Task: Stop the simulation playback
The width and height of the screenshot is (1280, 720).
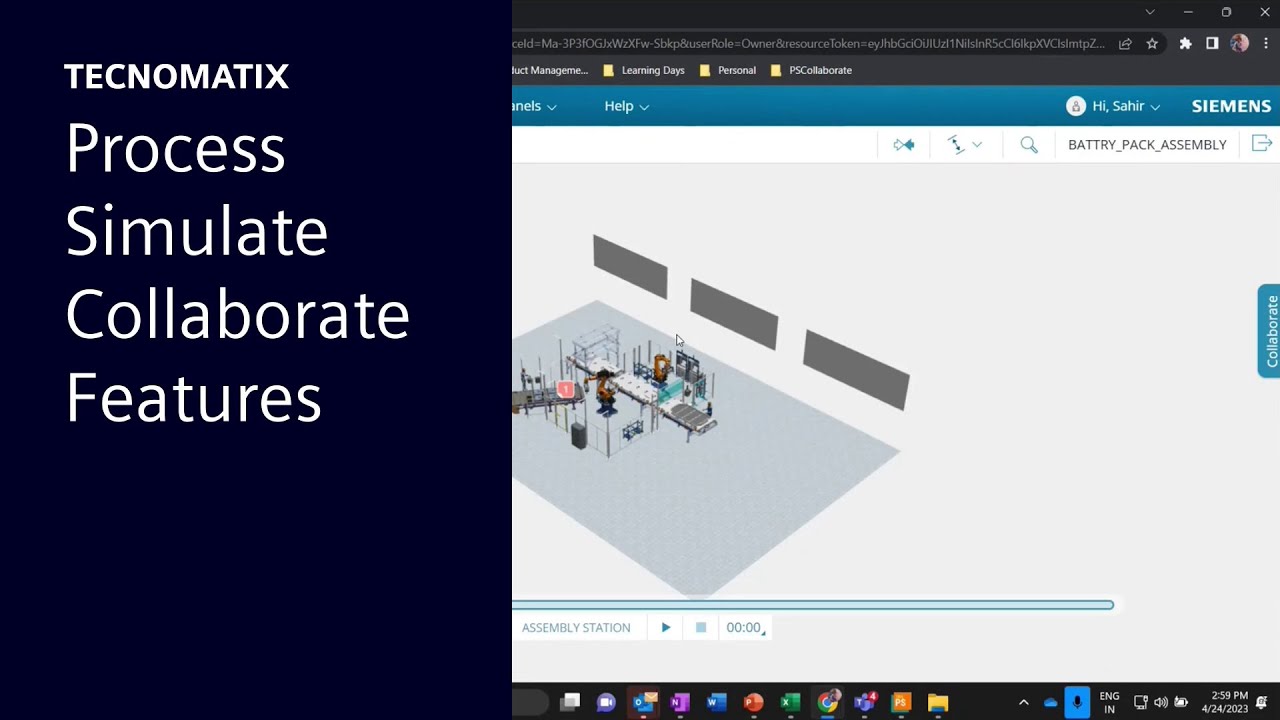Action: coord(701,627)
